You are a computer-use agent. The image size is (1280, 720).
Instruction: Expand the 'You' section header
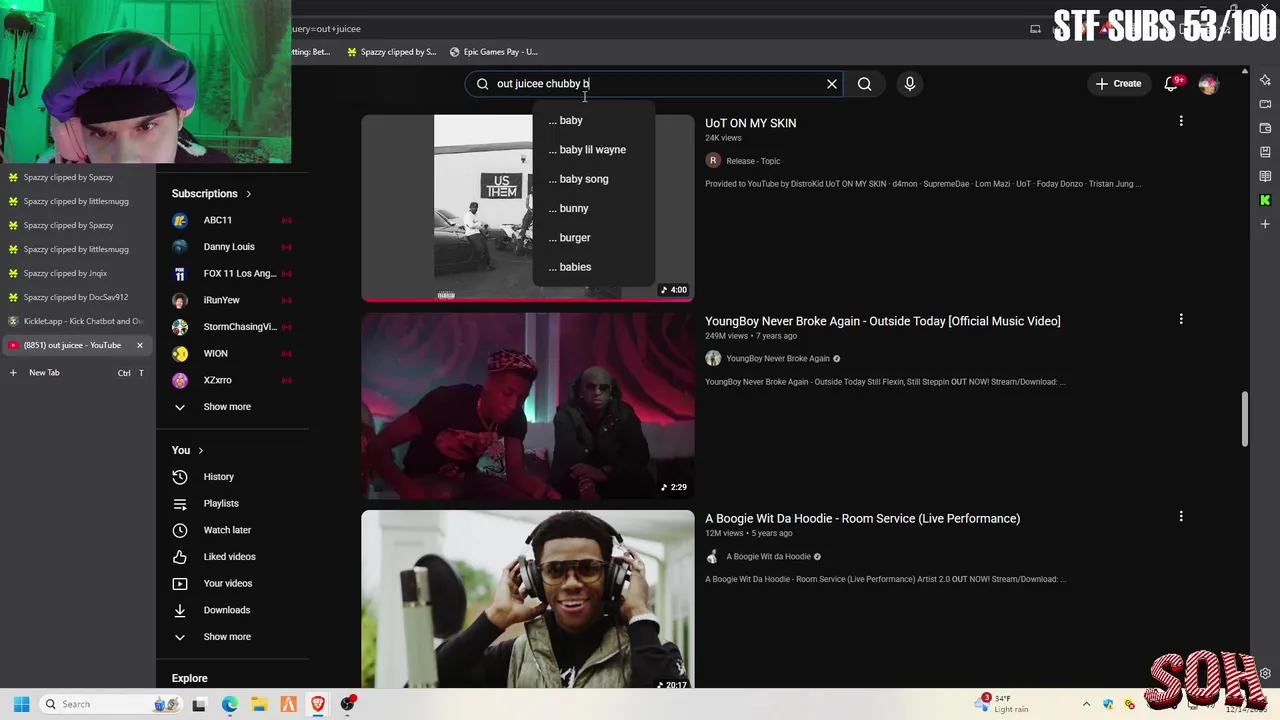(x=187, y=451)
